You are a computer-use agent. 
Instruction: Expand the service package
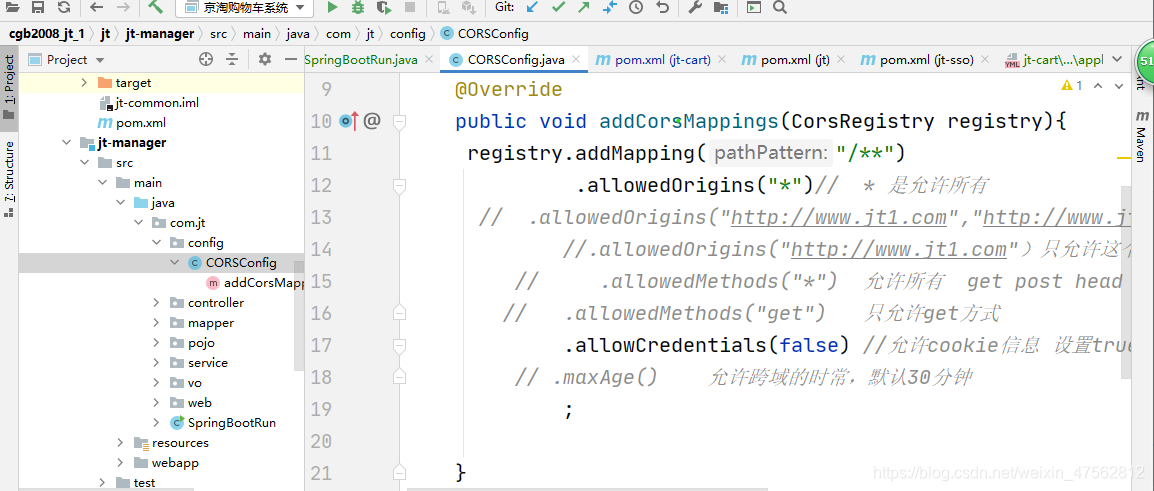[x=156, y=363]
